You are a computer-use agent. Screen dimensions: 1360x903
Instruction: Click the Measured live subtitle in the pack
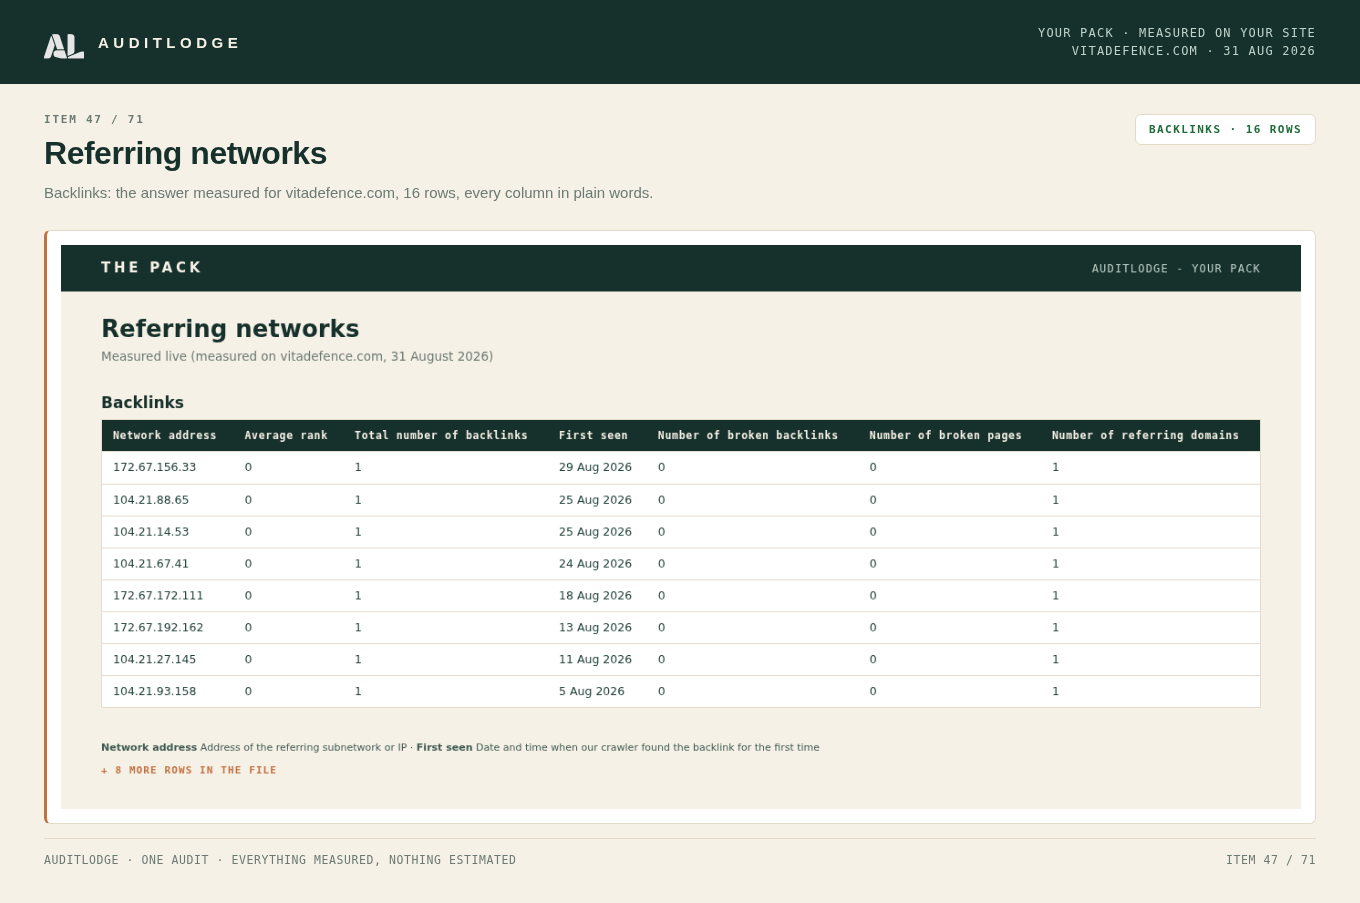[x=297, y=357]
